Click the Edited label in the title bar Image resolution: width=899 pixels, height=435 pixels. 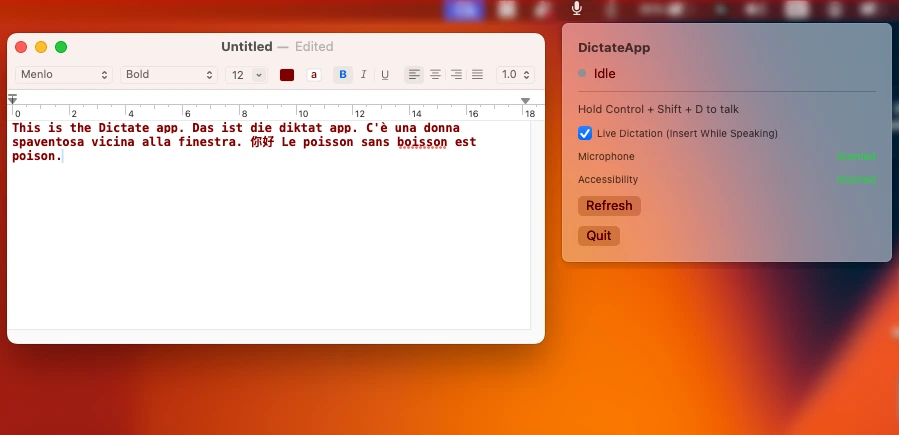point(314,46)
